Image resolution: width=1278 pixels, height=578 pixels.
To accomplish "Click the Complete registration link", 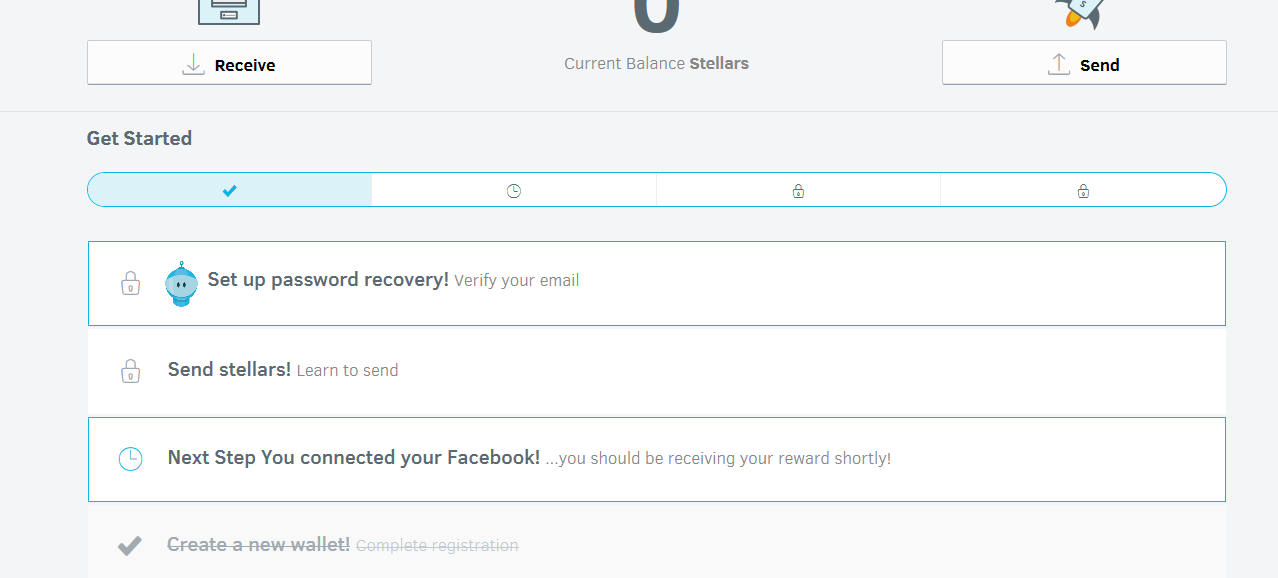I will (x=437, y=546).
